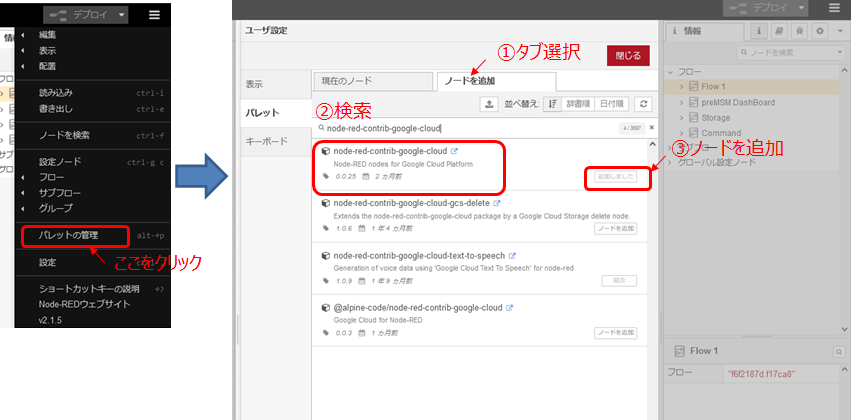Click the upload module icon button

click(x=489, y=104)
